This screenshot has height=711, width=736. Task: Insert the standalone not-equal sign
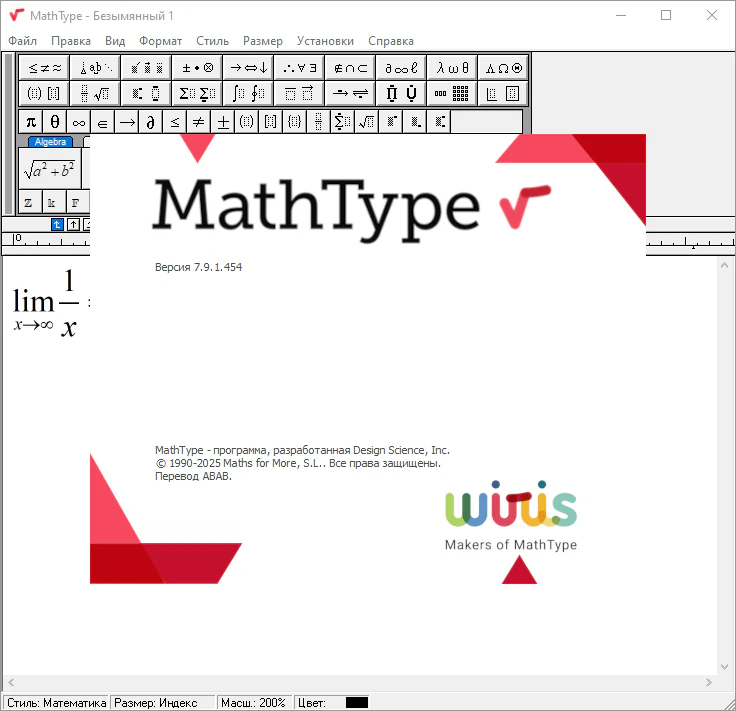pyautogui.click(x=199, y=122)
